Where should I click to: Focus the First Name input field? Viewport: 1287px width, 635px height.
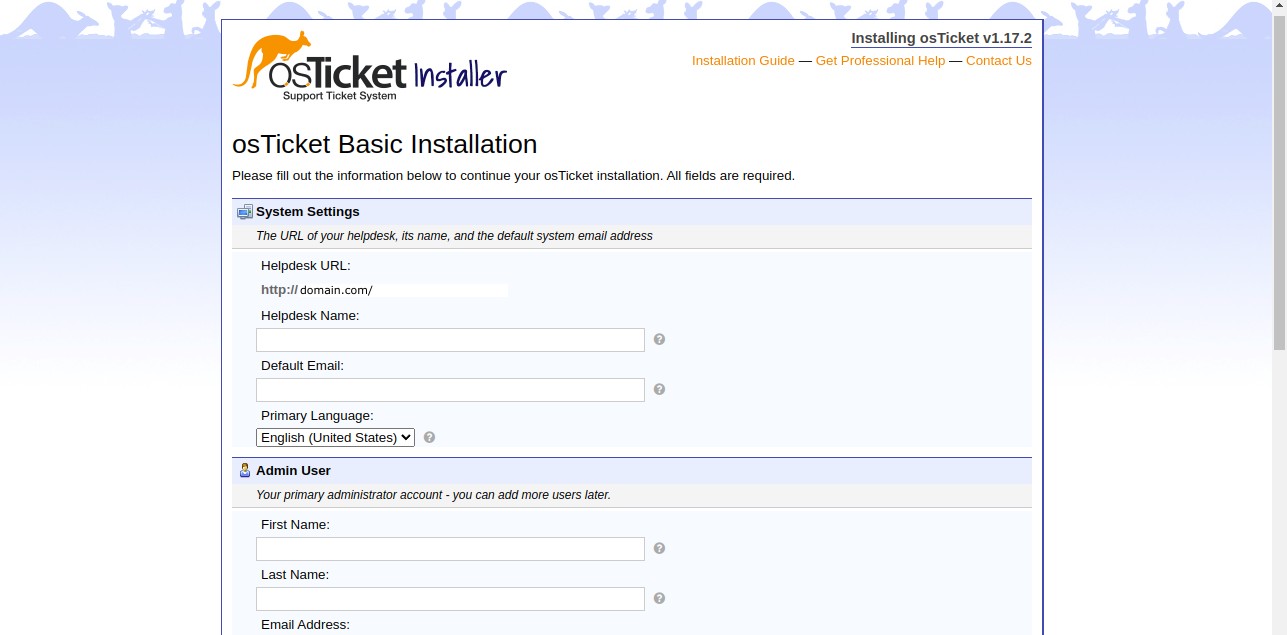(x=450, y=549)
